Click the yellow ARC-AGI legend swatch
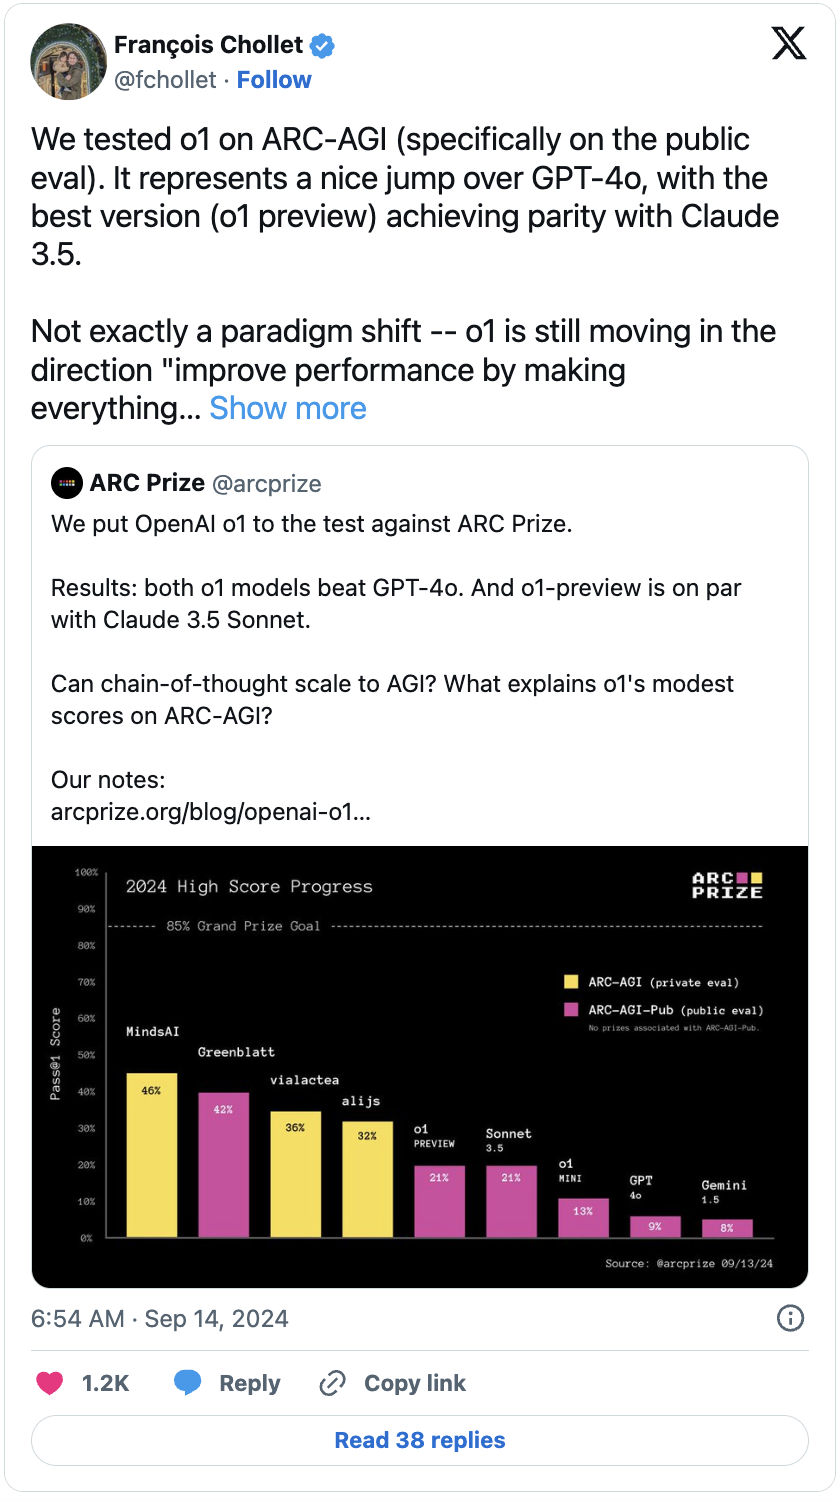 (571, 981)
